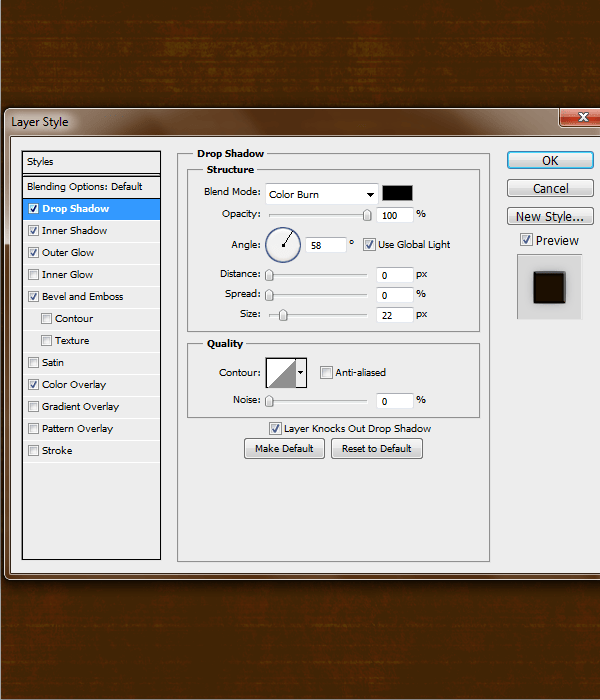The height and width of the screenshot is (700, 600).
Task: Click the layer style preview thumbnail
Action: (549, 287)
